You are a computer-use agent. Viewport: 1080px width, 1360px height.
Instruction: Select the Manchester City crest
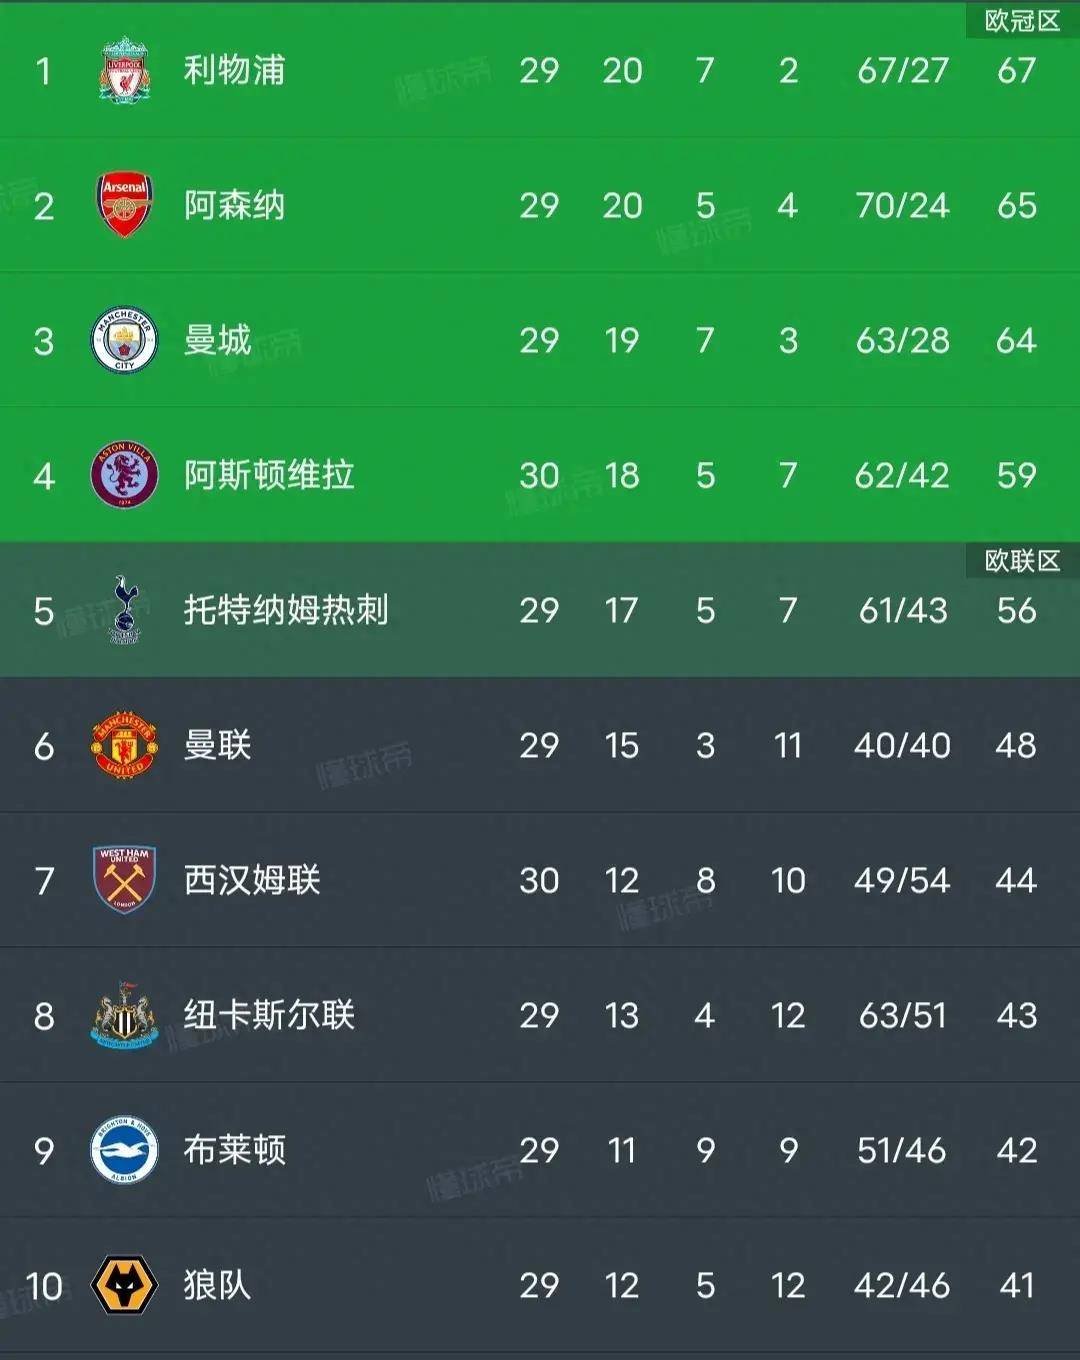(124, 340)
